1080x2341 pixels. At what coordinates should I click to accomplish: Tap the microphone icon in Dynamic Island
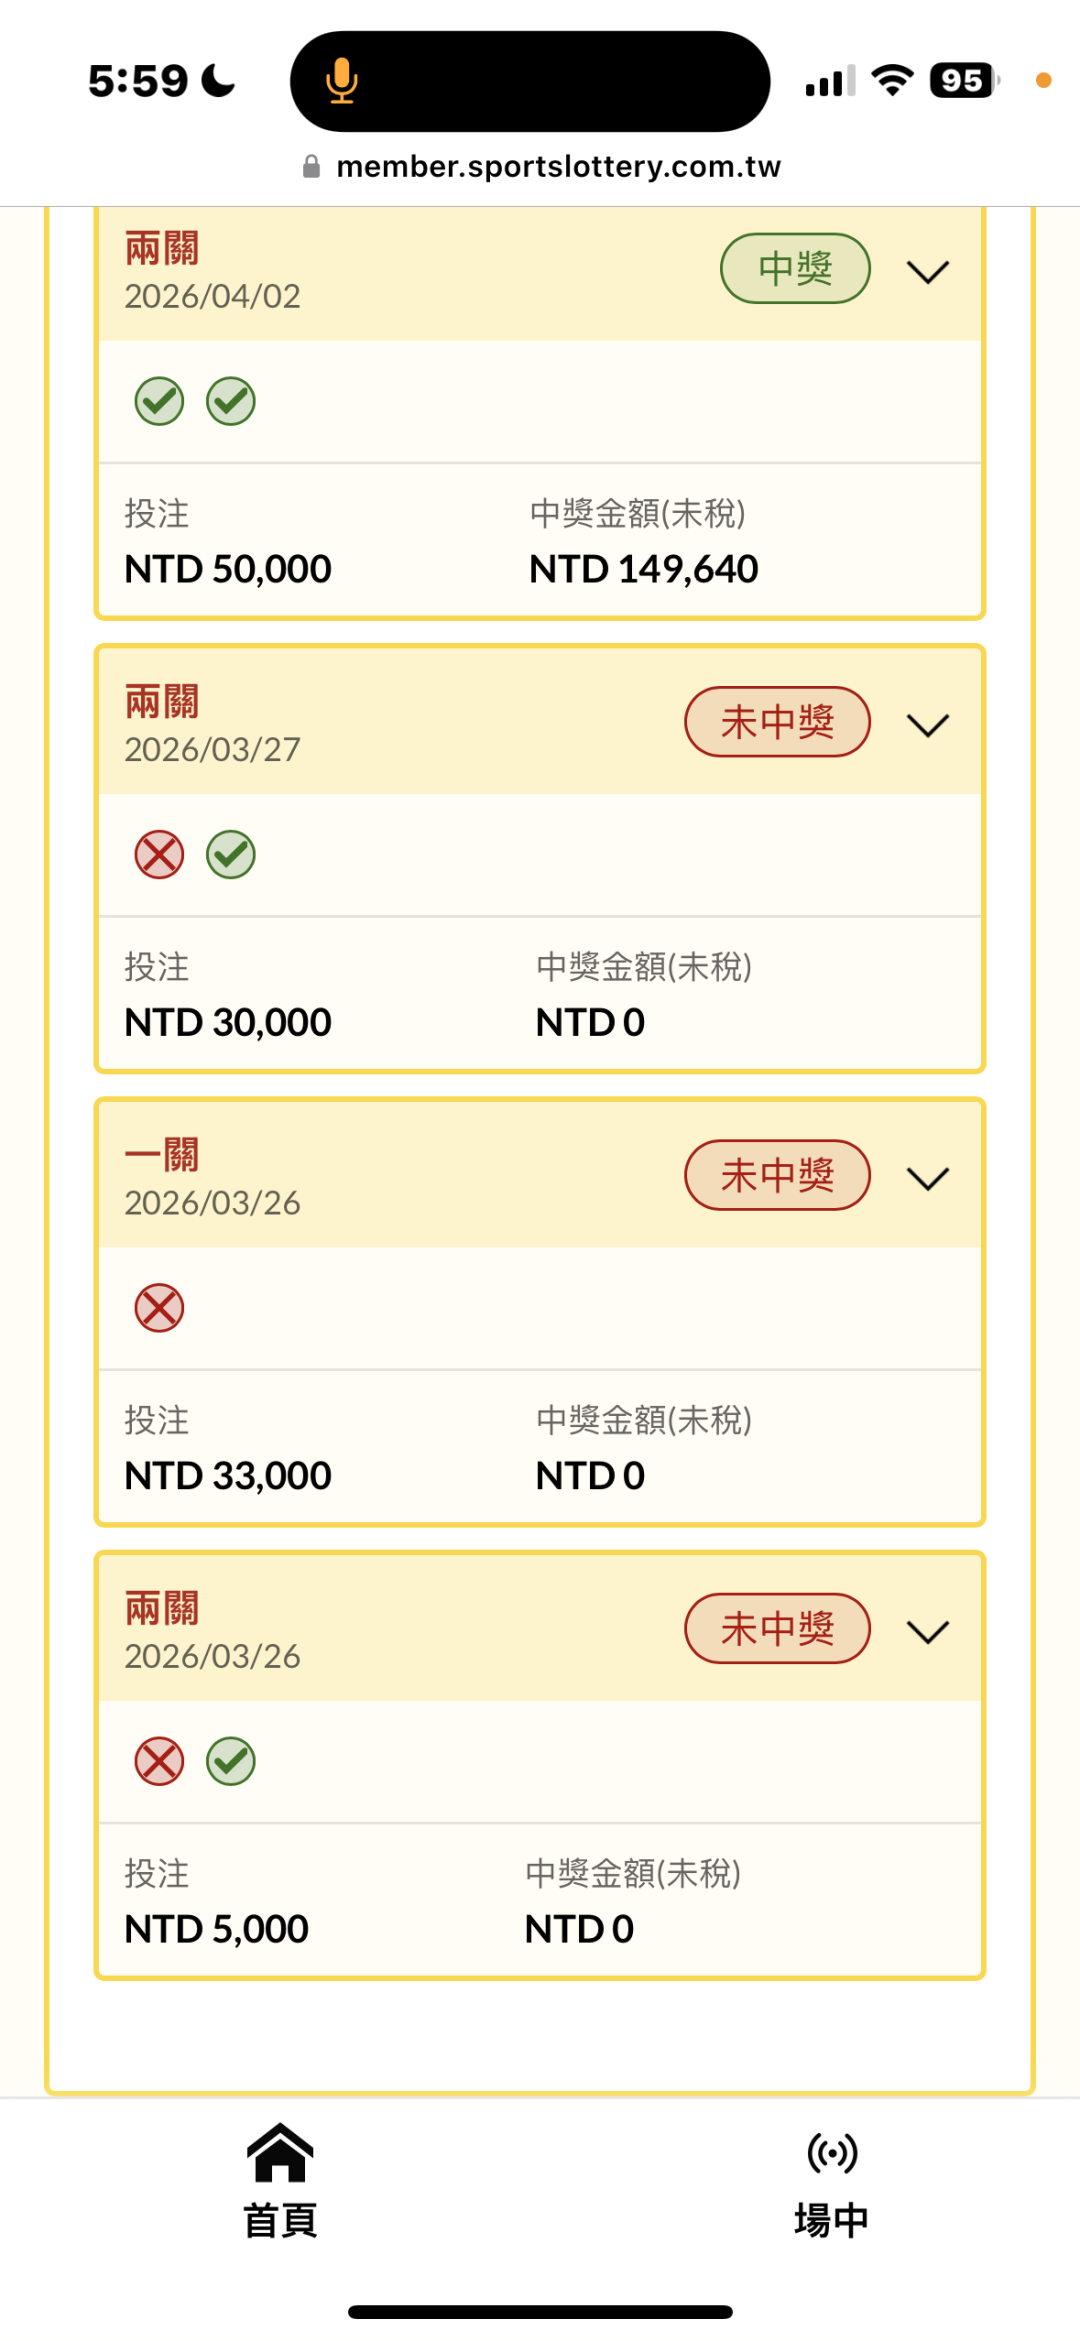(341, 81)
